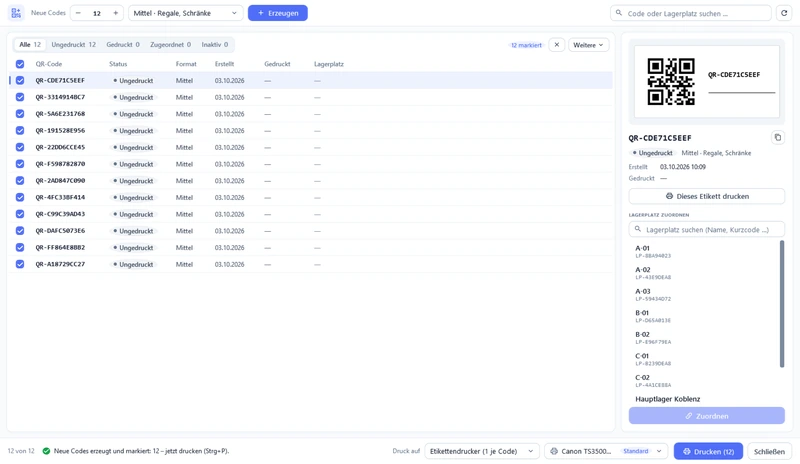800x464 pixels.
Task: Select Hauptlager Koblenz in location list
Action: (x=667, y=399)
